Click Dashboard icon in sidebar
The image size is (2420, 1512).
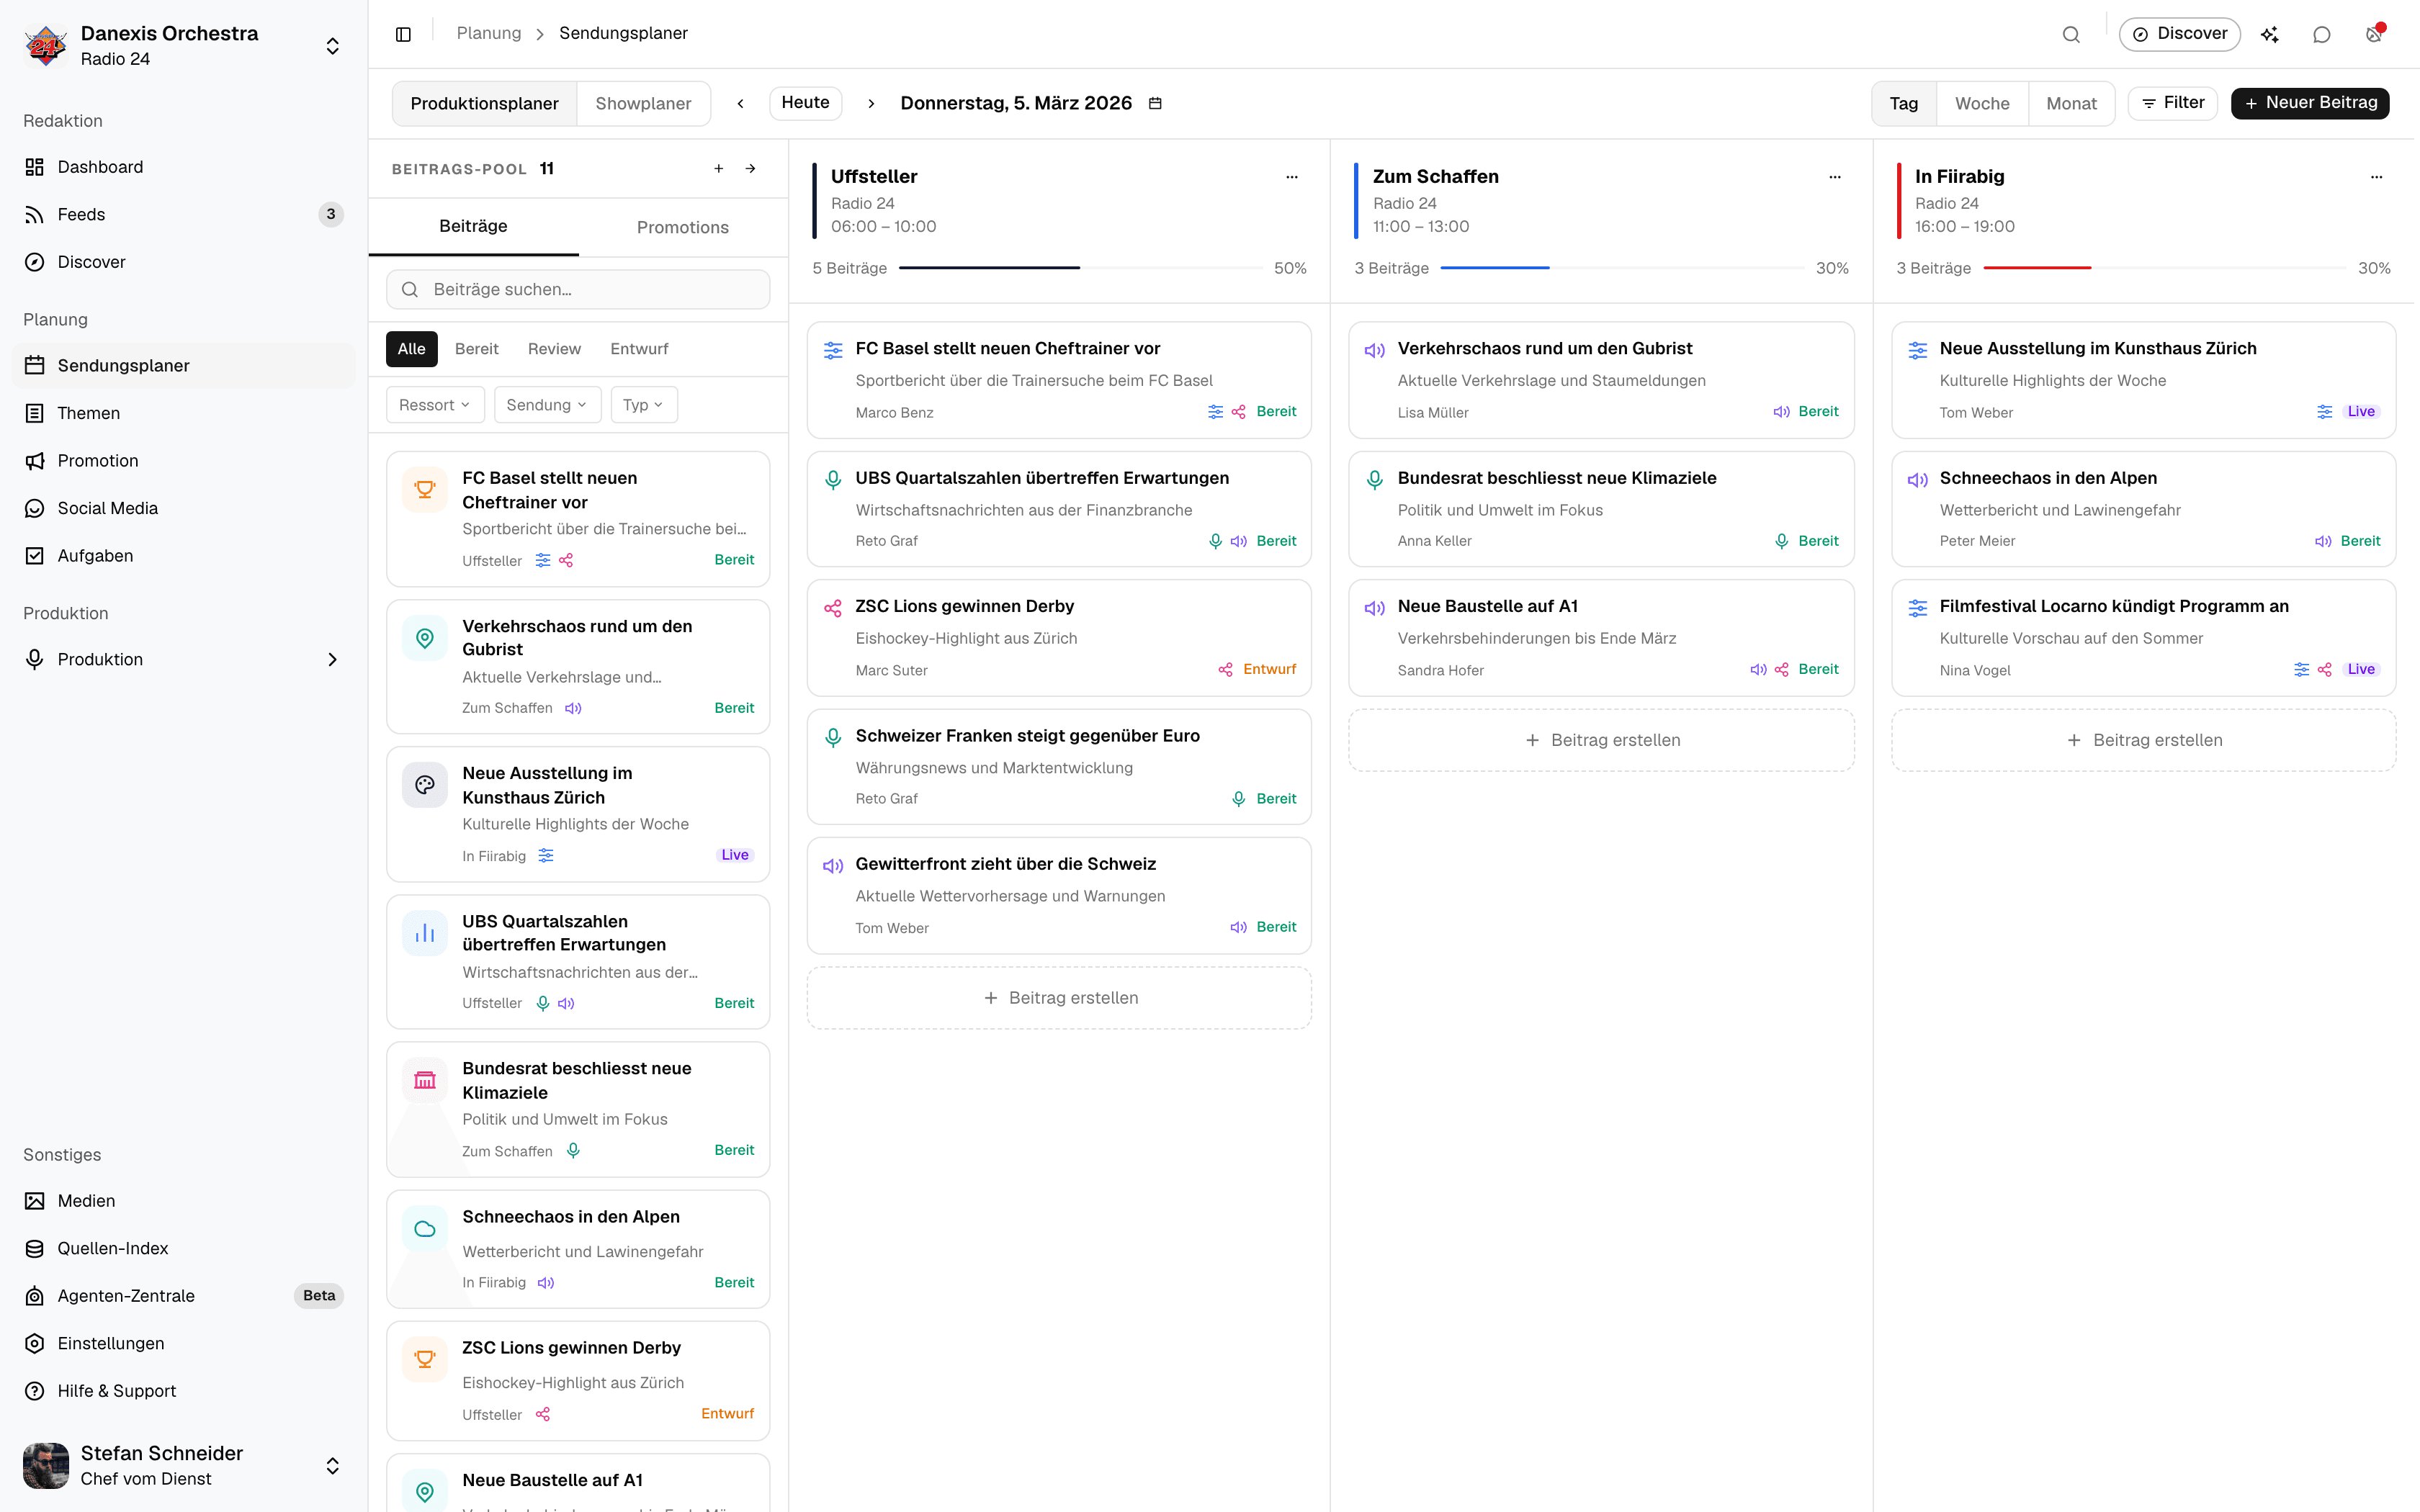(x=35, y=167)
